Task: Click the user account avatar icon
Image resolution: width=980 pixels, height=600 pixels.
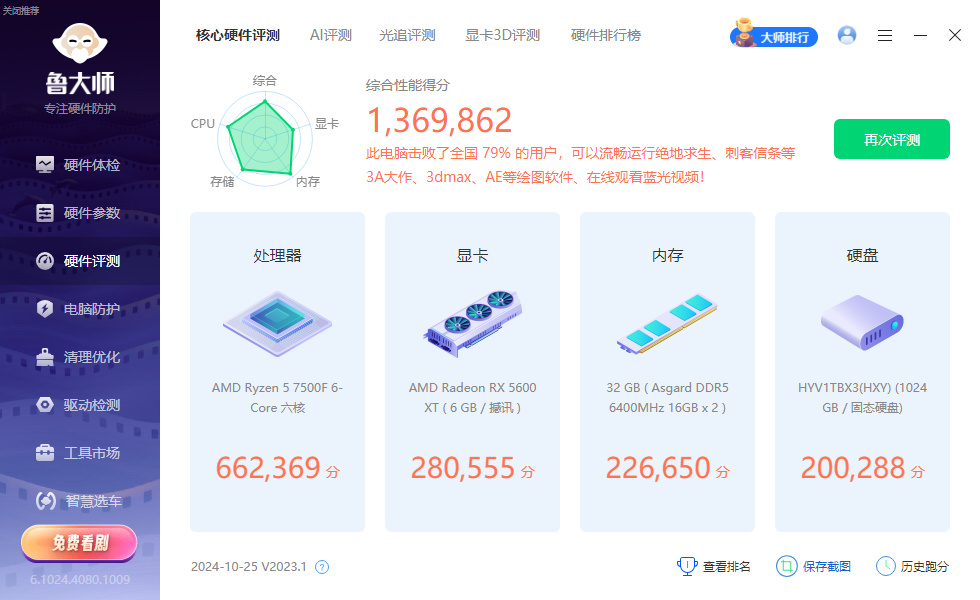Action: [x=847, y=35]
